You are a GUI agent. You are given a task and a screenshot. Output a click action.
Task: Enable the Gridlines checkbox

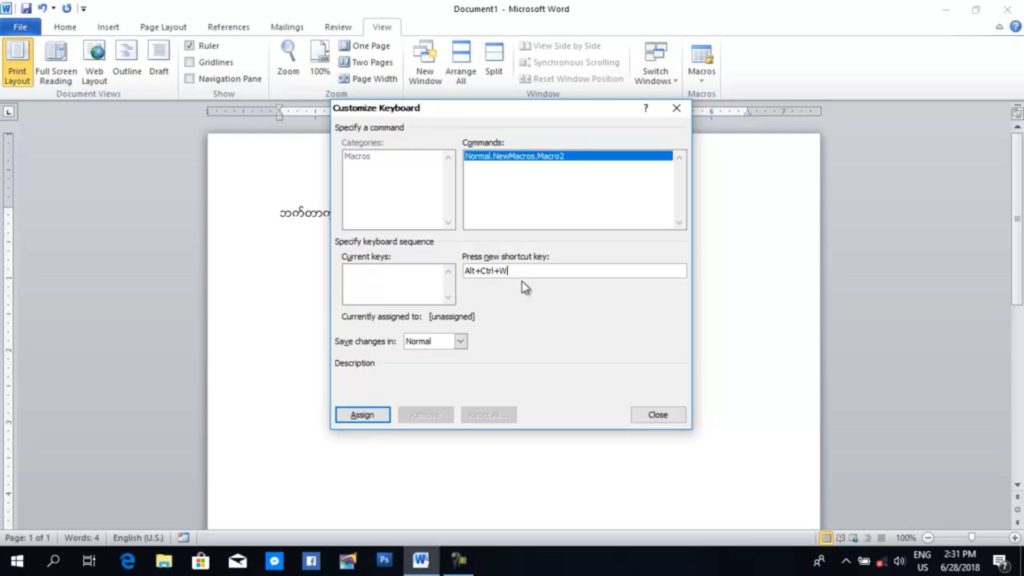click(189, 62)
